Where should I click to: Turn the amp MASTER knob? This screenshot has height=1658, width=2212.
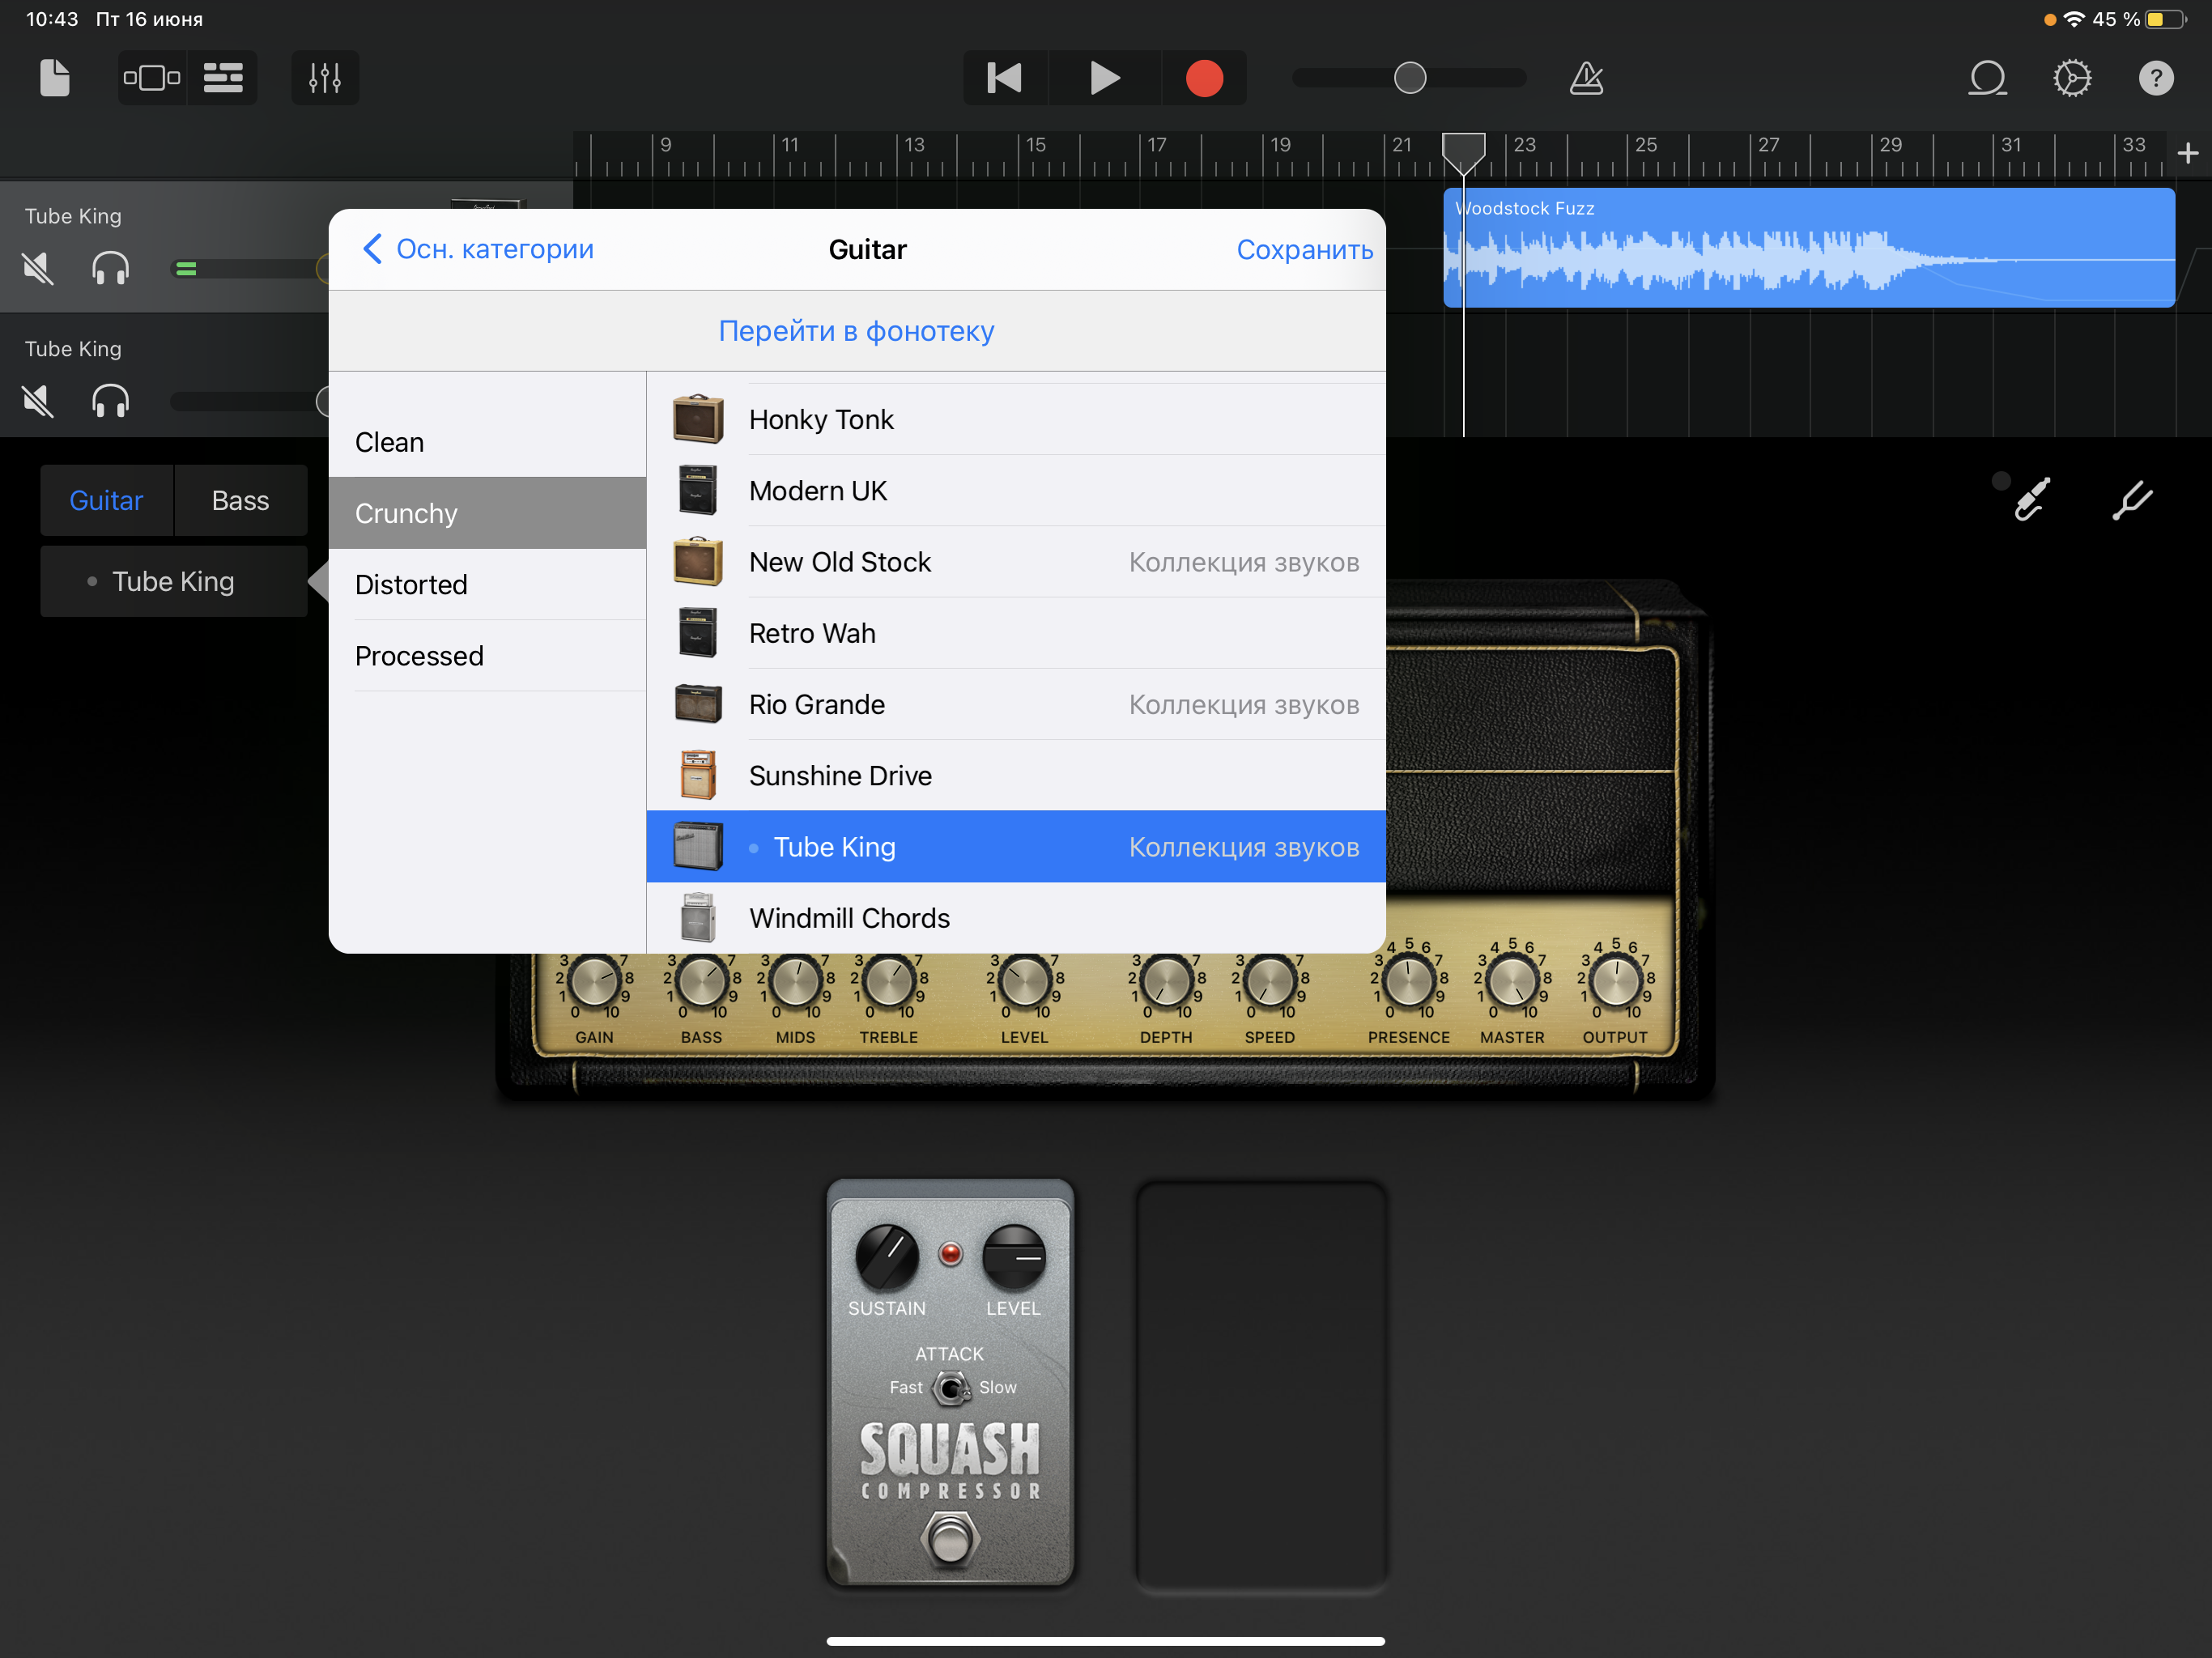coord(1512,981)
